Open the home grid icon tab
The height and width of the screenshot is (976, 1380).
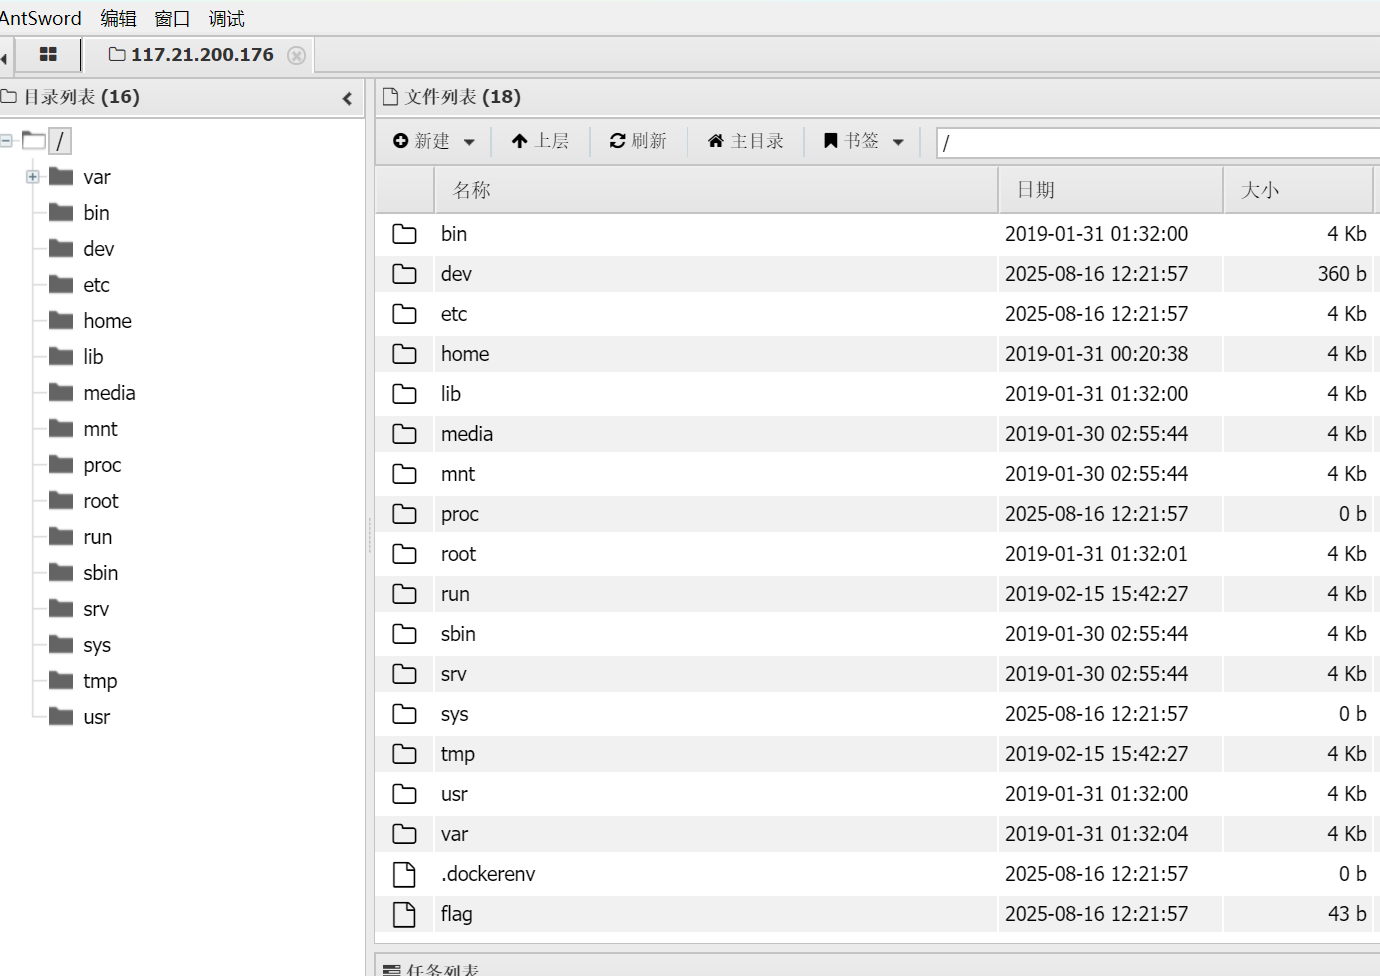(48, 55)
